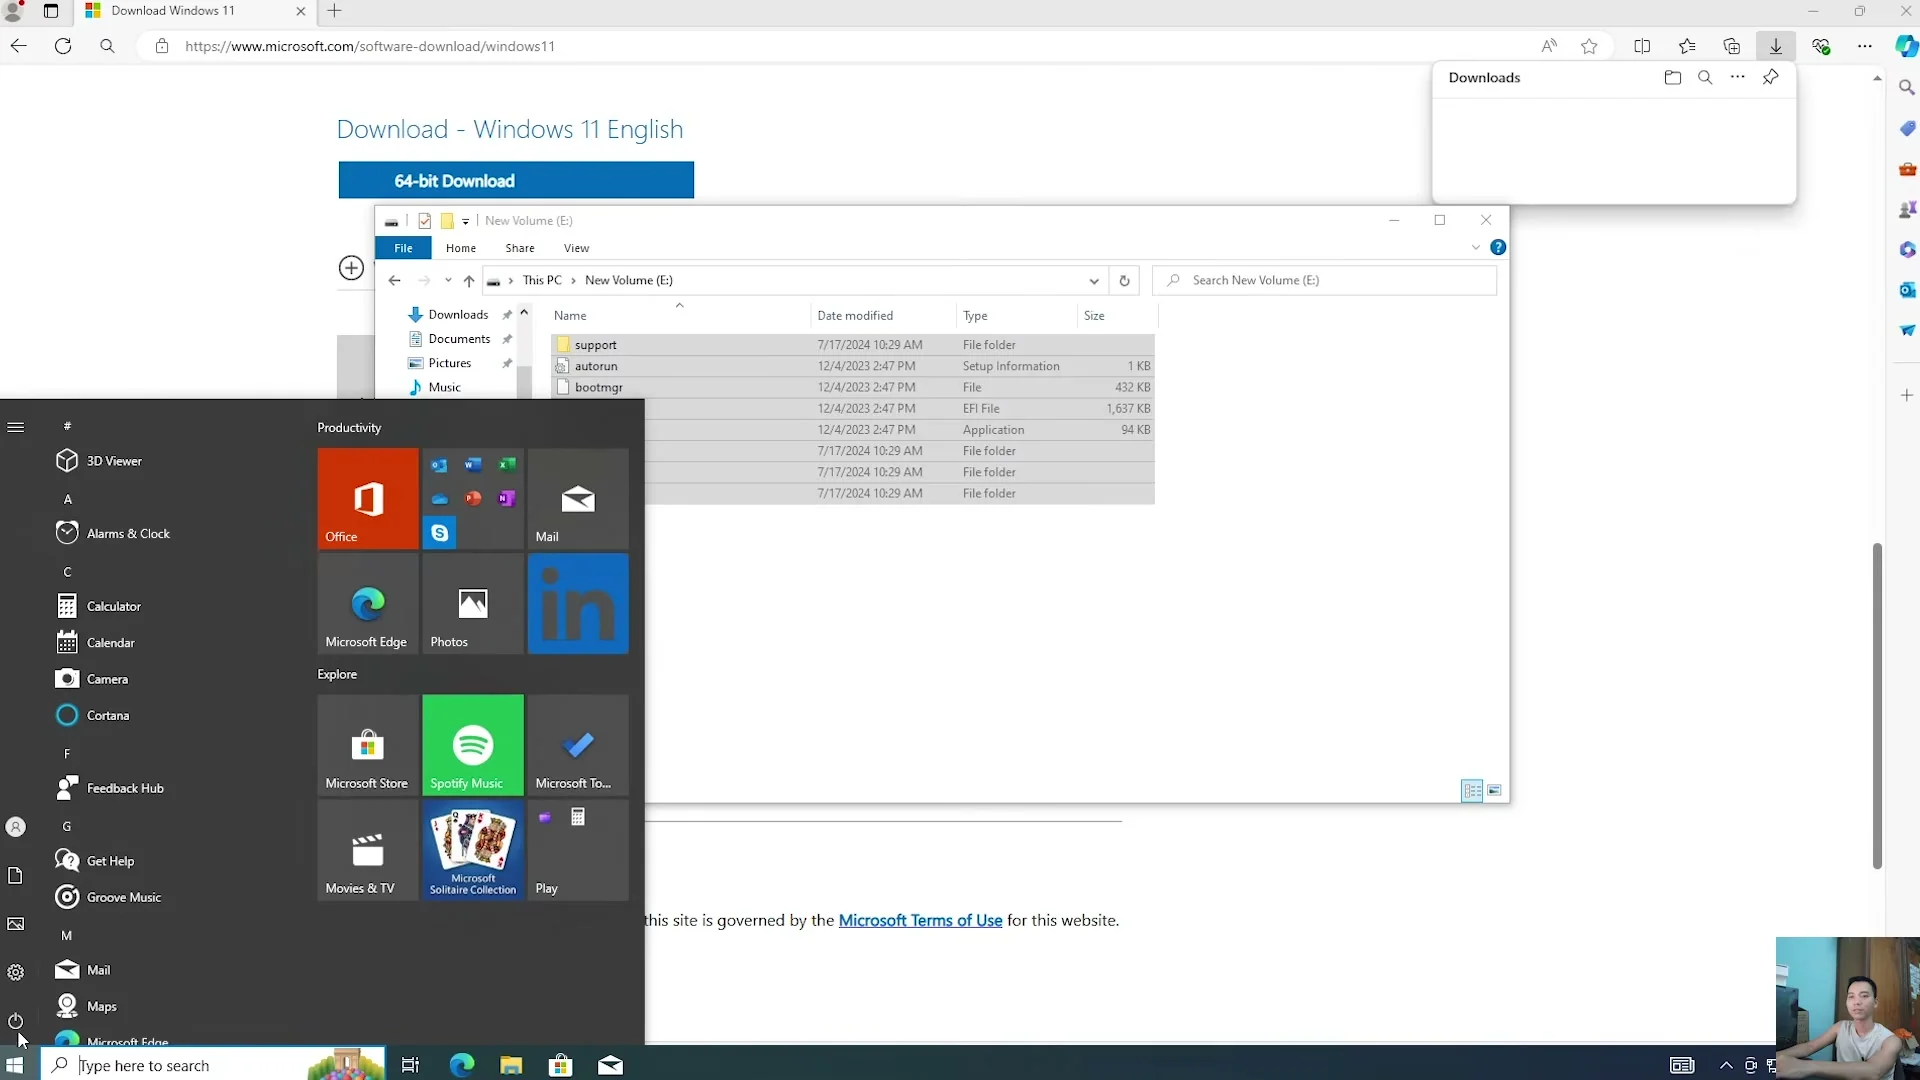
Task: Open the Quick Access Toolbar customize dropdown
Action: tap(465, 221)
